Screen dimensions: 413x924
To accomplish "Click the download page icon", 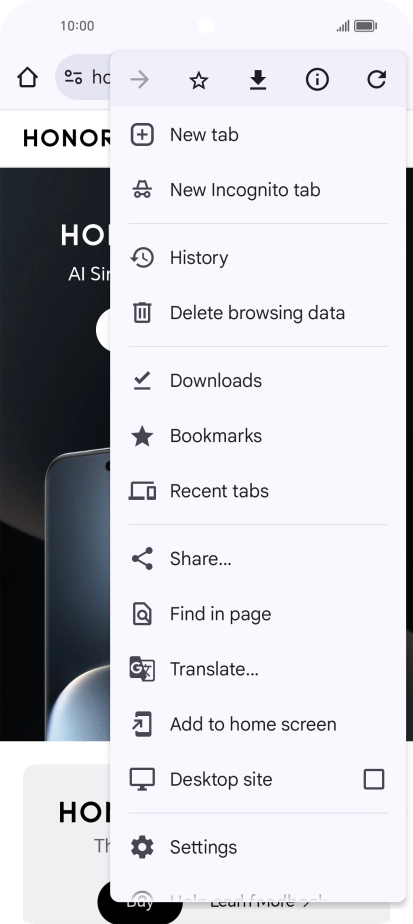I will pos(257,80).
